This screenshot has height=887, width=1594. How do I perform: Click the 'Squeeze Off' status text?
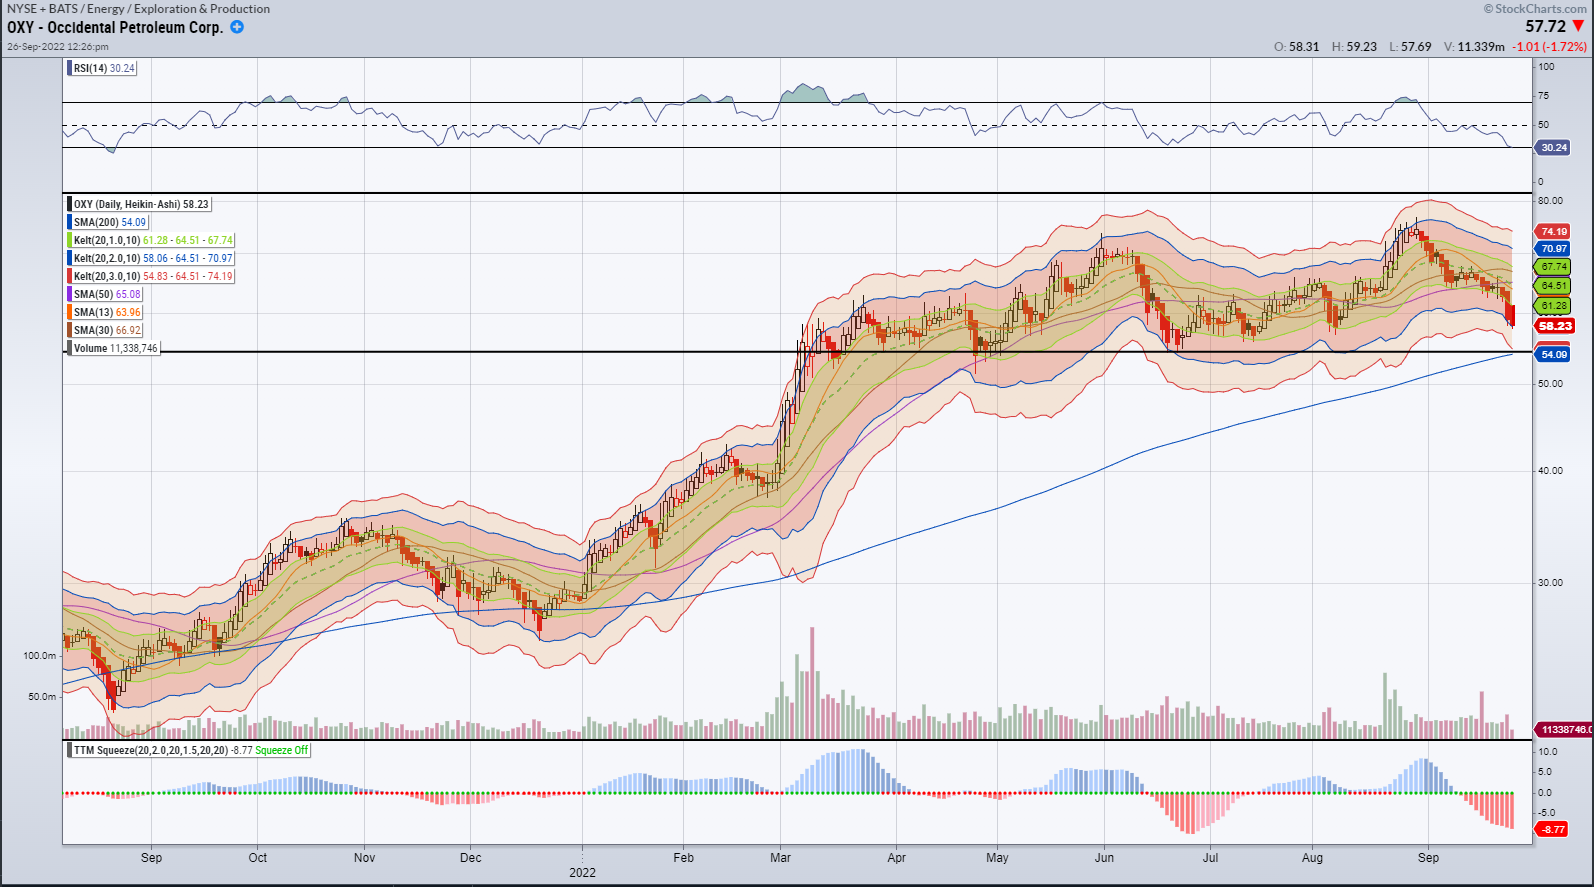282,750
